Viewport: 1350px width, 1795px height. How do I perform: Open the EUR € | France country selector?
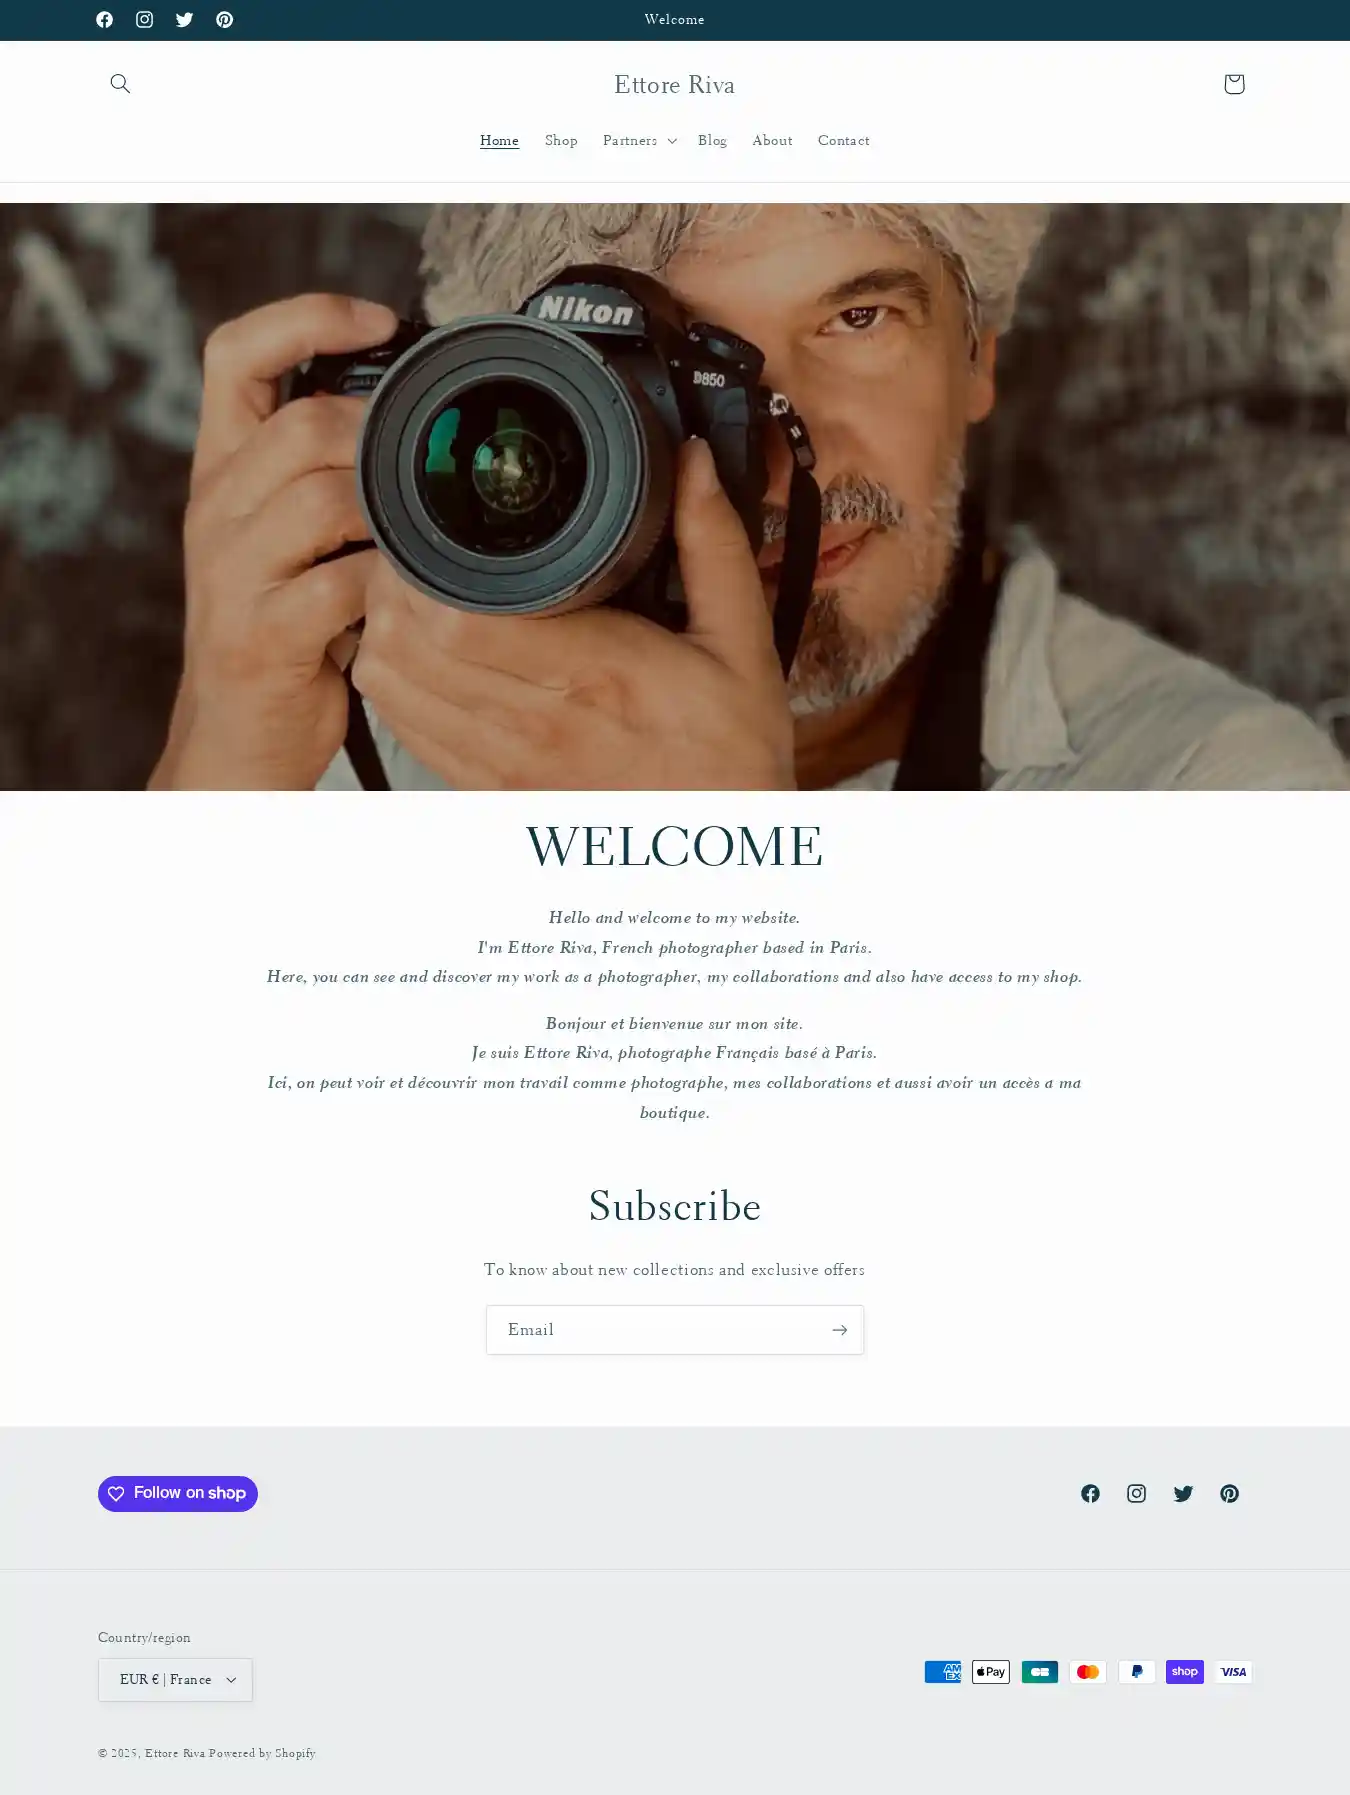(175, 1680)
